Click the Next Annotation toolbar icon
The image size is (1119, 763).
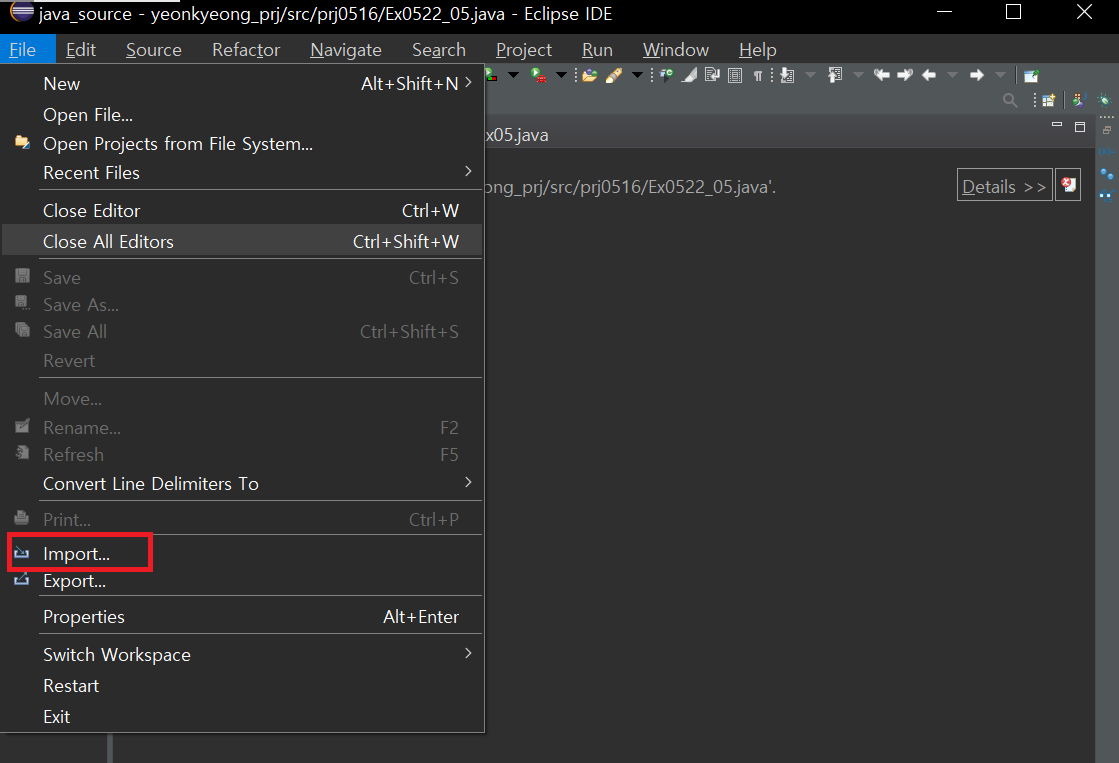787,75
